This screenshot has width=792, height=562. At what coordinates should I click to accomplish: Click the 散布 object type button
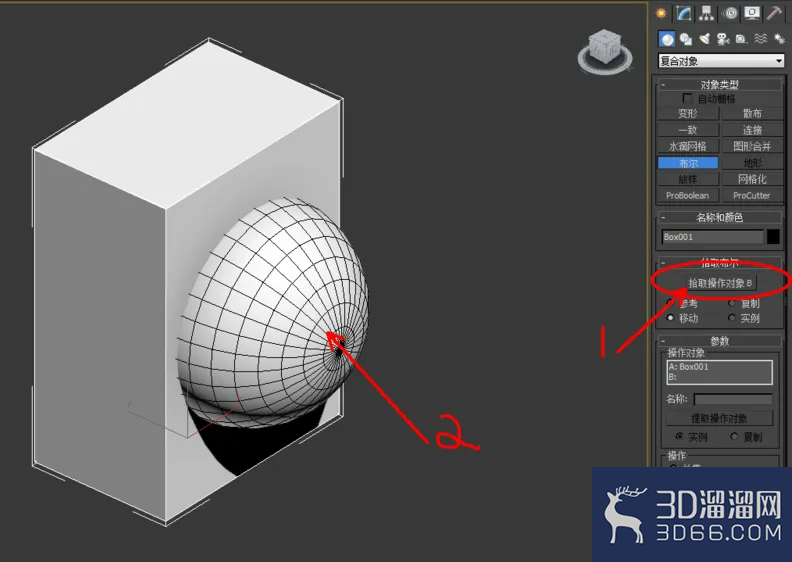(752, 114)
